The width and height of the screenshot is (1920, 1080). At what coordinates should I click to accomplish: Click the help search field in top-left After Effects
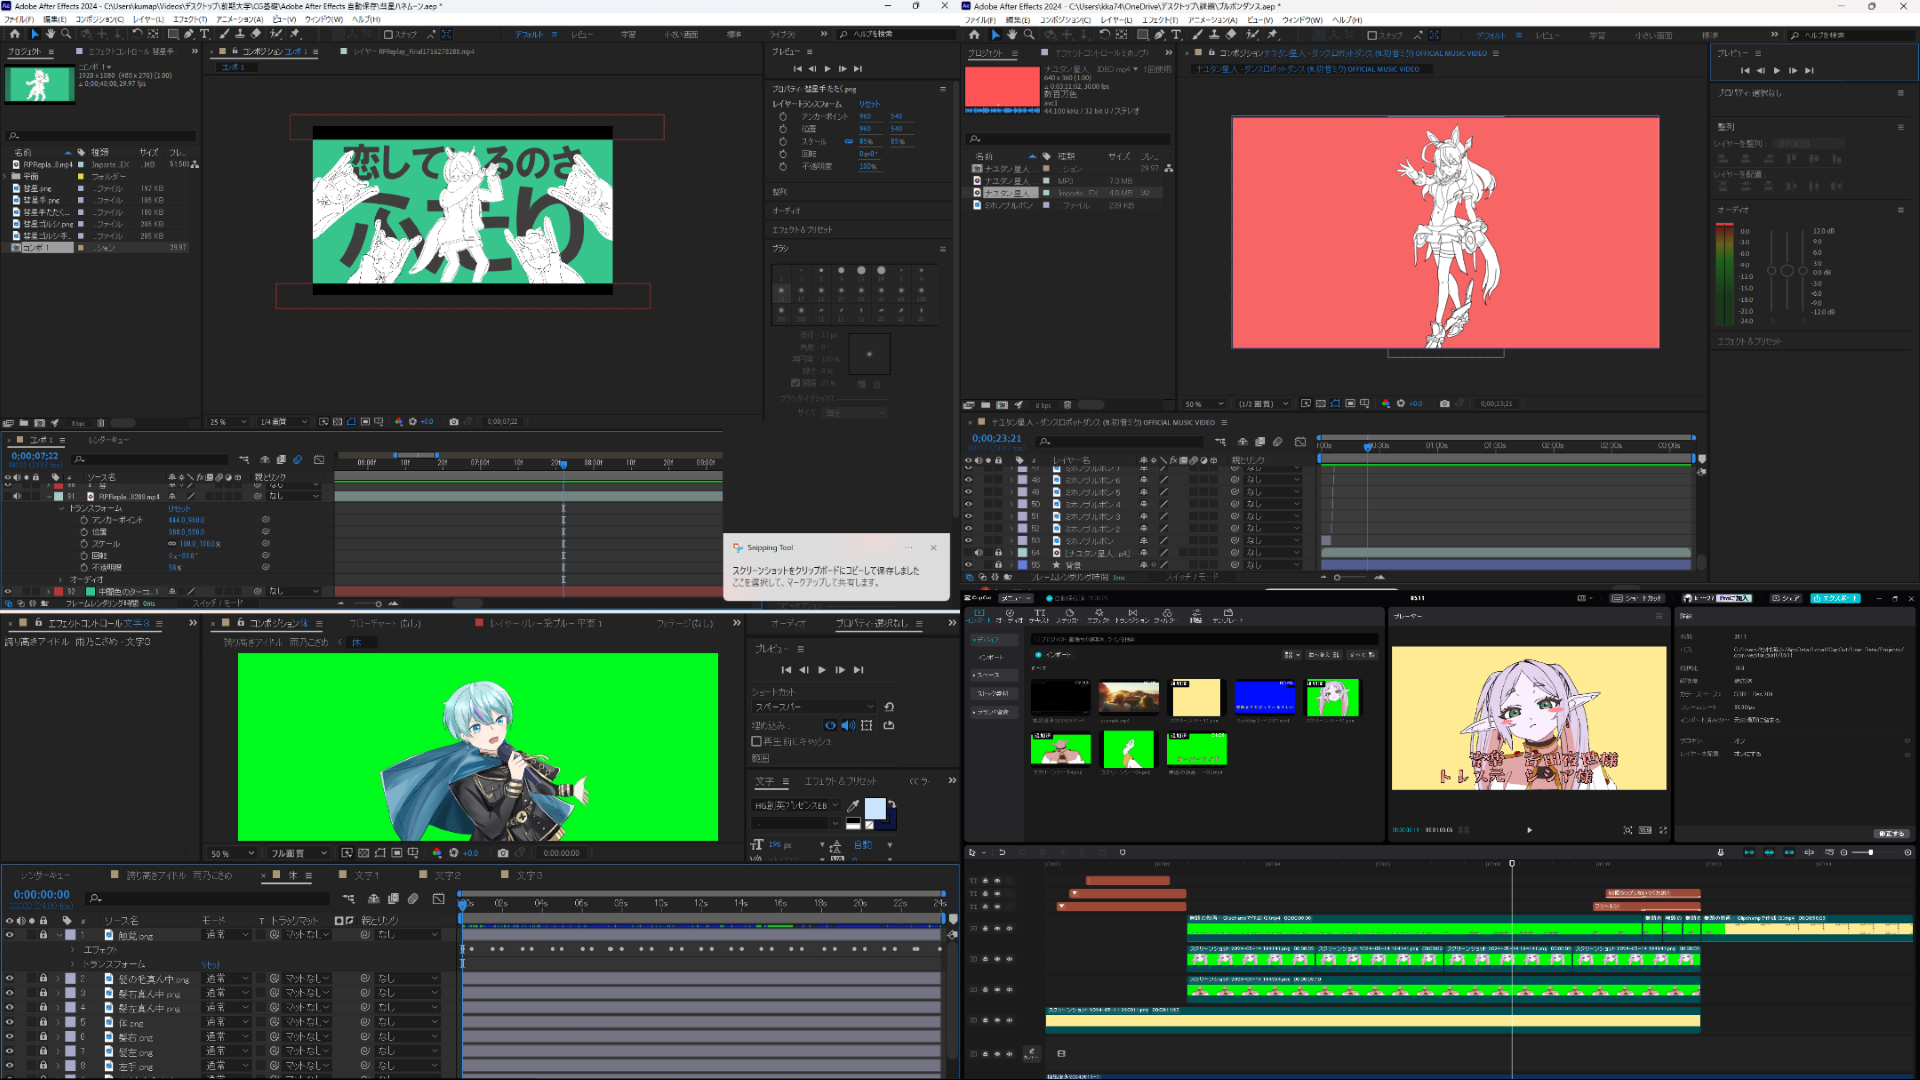(895, 34)
